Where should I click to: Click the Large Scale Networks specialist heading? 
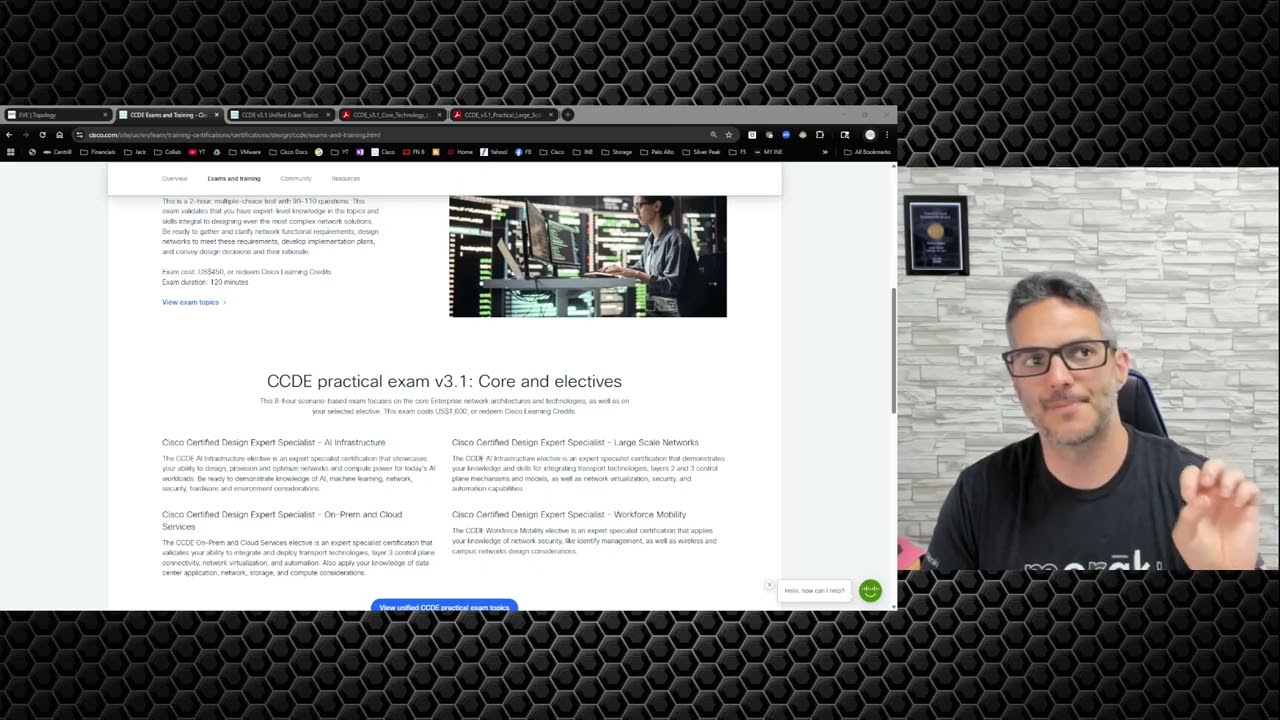[575, 442]
